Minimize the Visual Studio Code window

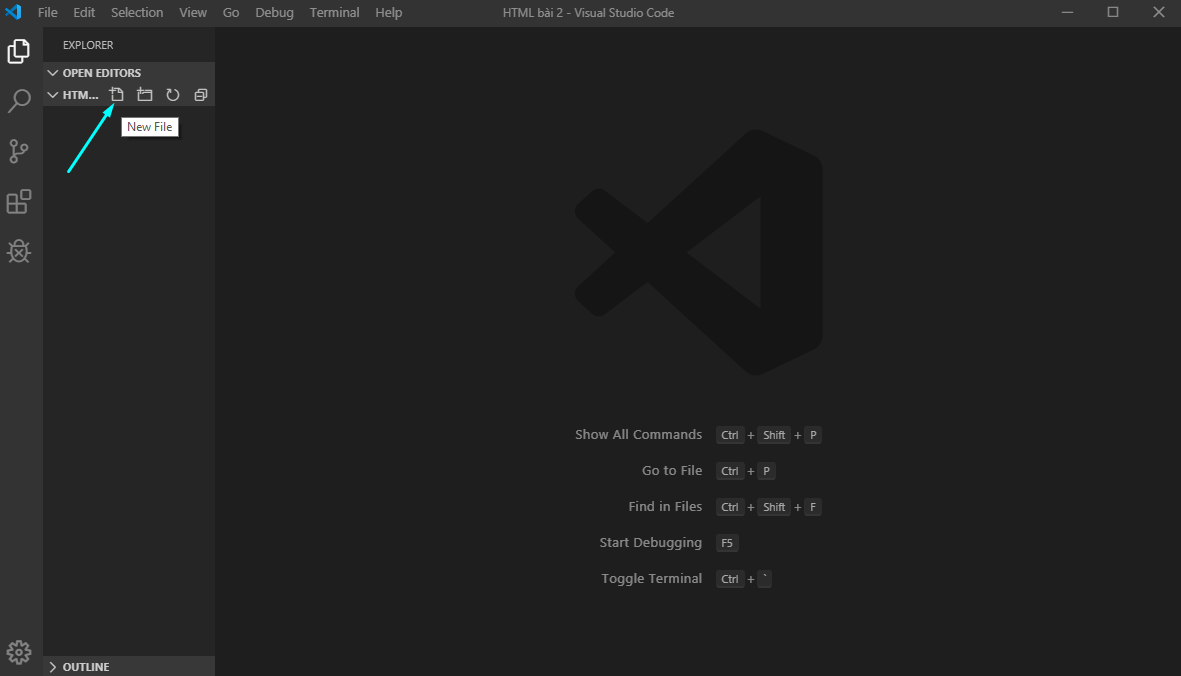[1067, 12]
